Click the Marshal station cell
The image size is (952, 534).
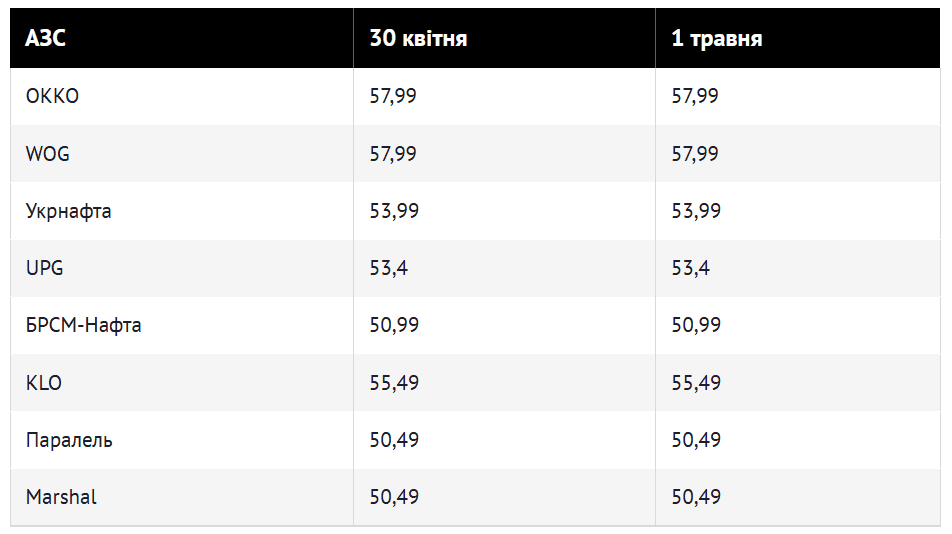click(x=182, y=497)
